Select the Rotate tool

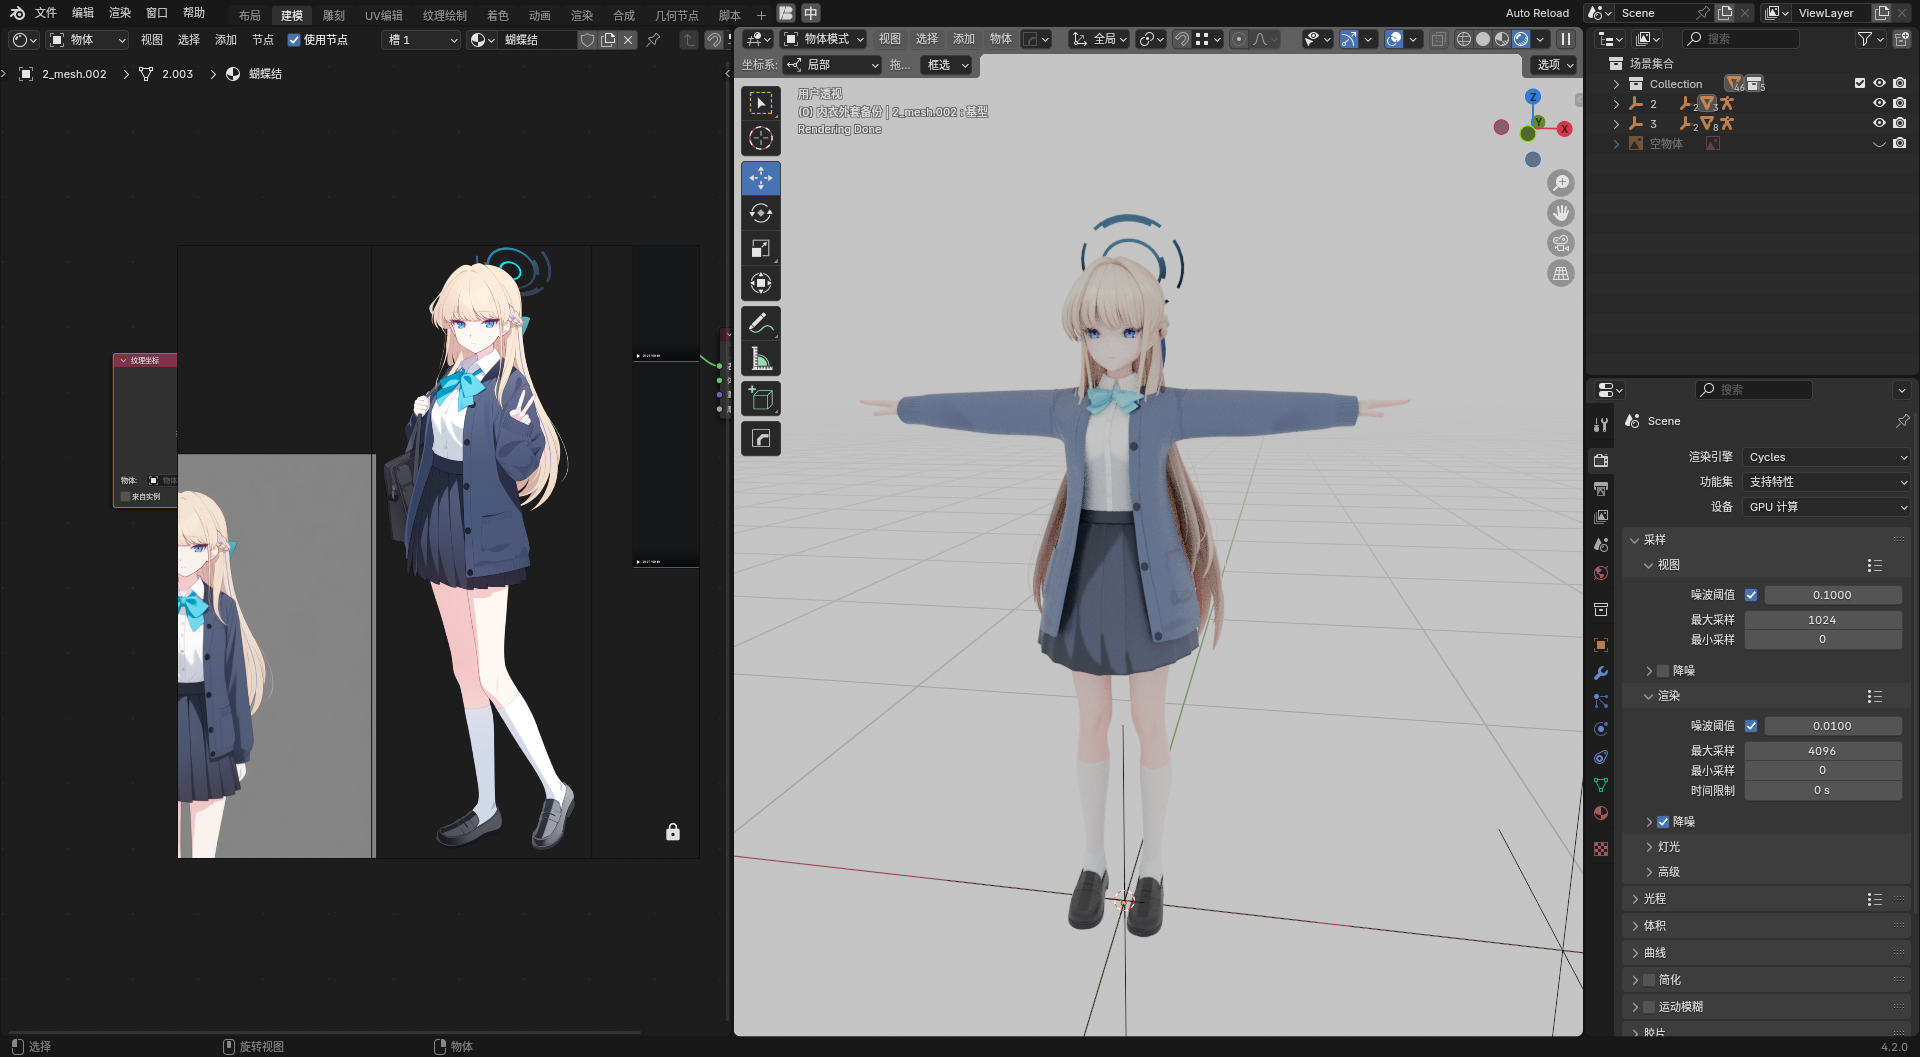pyautogui.click(x=760, y=213)
